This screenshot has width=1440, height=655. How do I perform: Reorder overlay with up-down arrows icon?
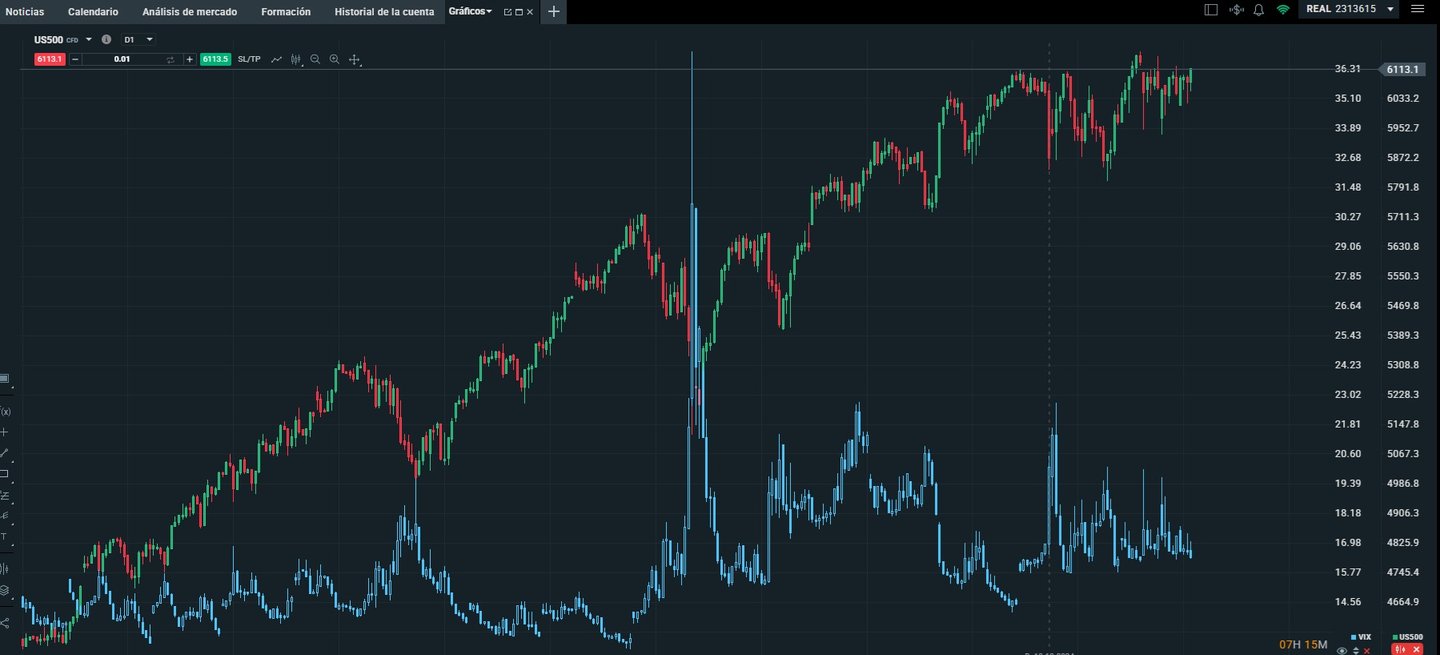click(x=1356, y=651)
